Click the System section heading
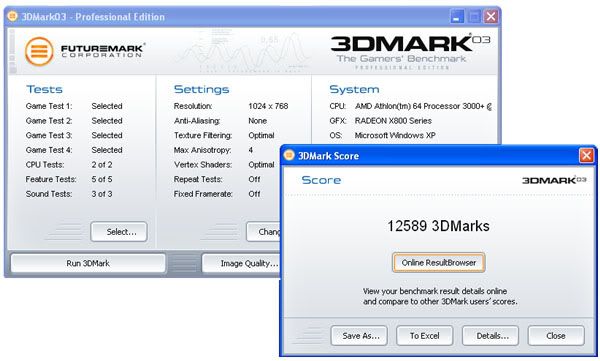The width and height of the screenshot is (600, 361). (354, 89)
